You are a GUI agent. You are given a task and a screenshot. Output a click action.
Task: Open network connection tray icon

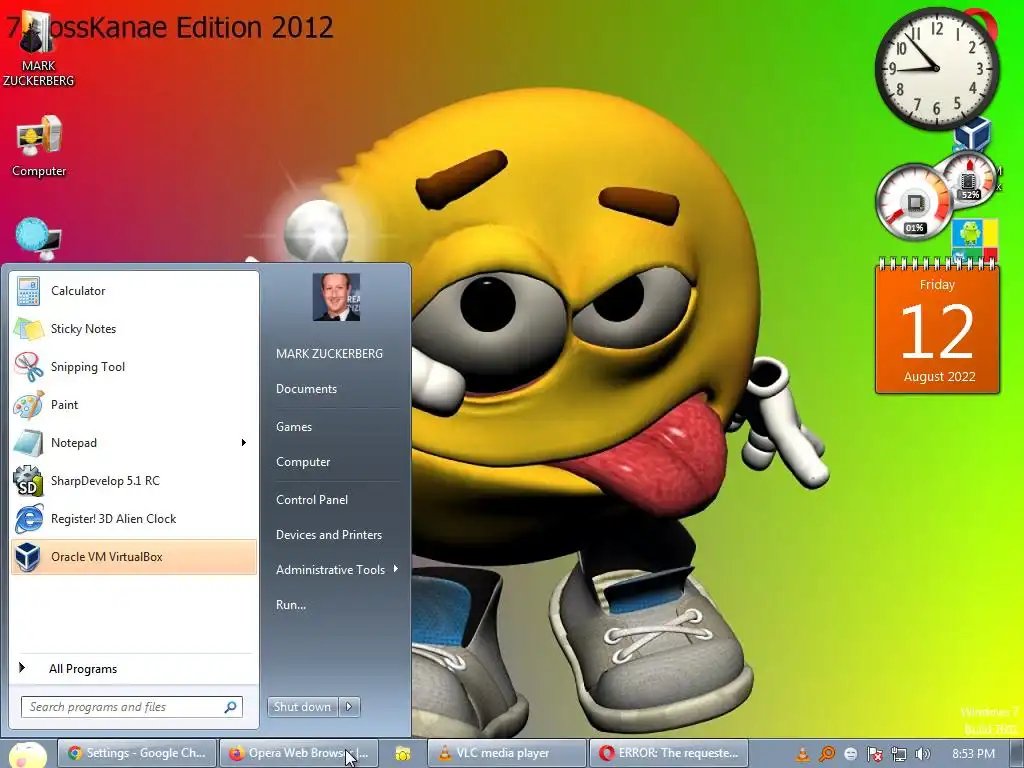tap(899, 754)
